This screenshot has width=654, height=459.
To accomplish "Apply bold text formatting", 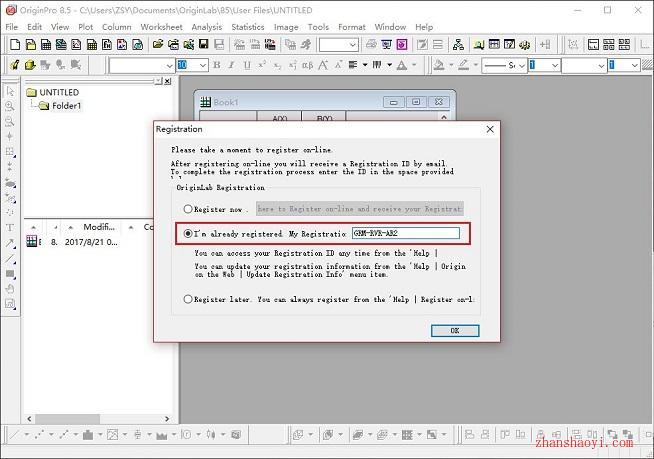I will [216, 65].
